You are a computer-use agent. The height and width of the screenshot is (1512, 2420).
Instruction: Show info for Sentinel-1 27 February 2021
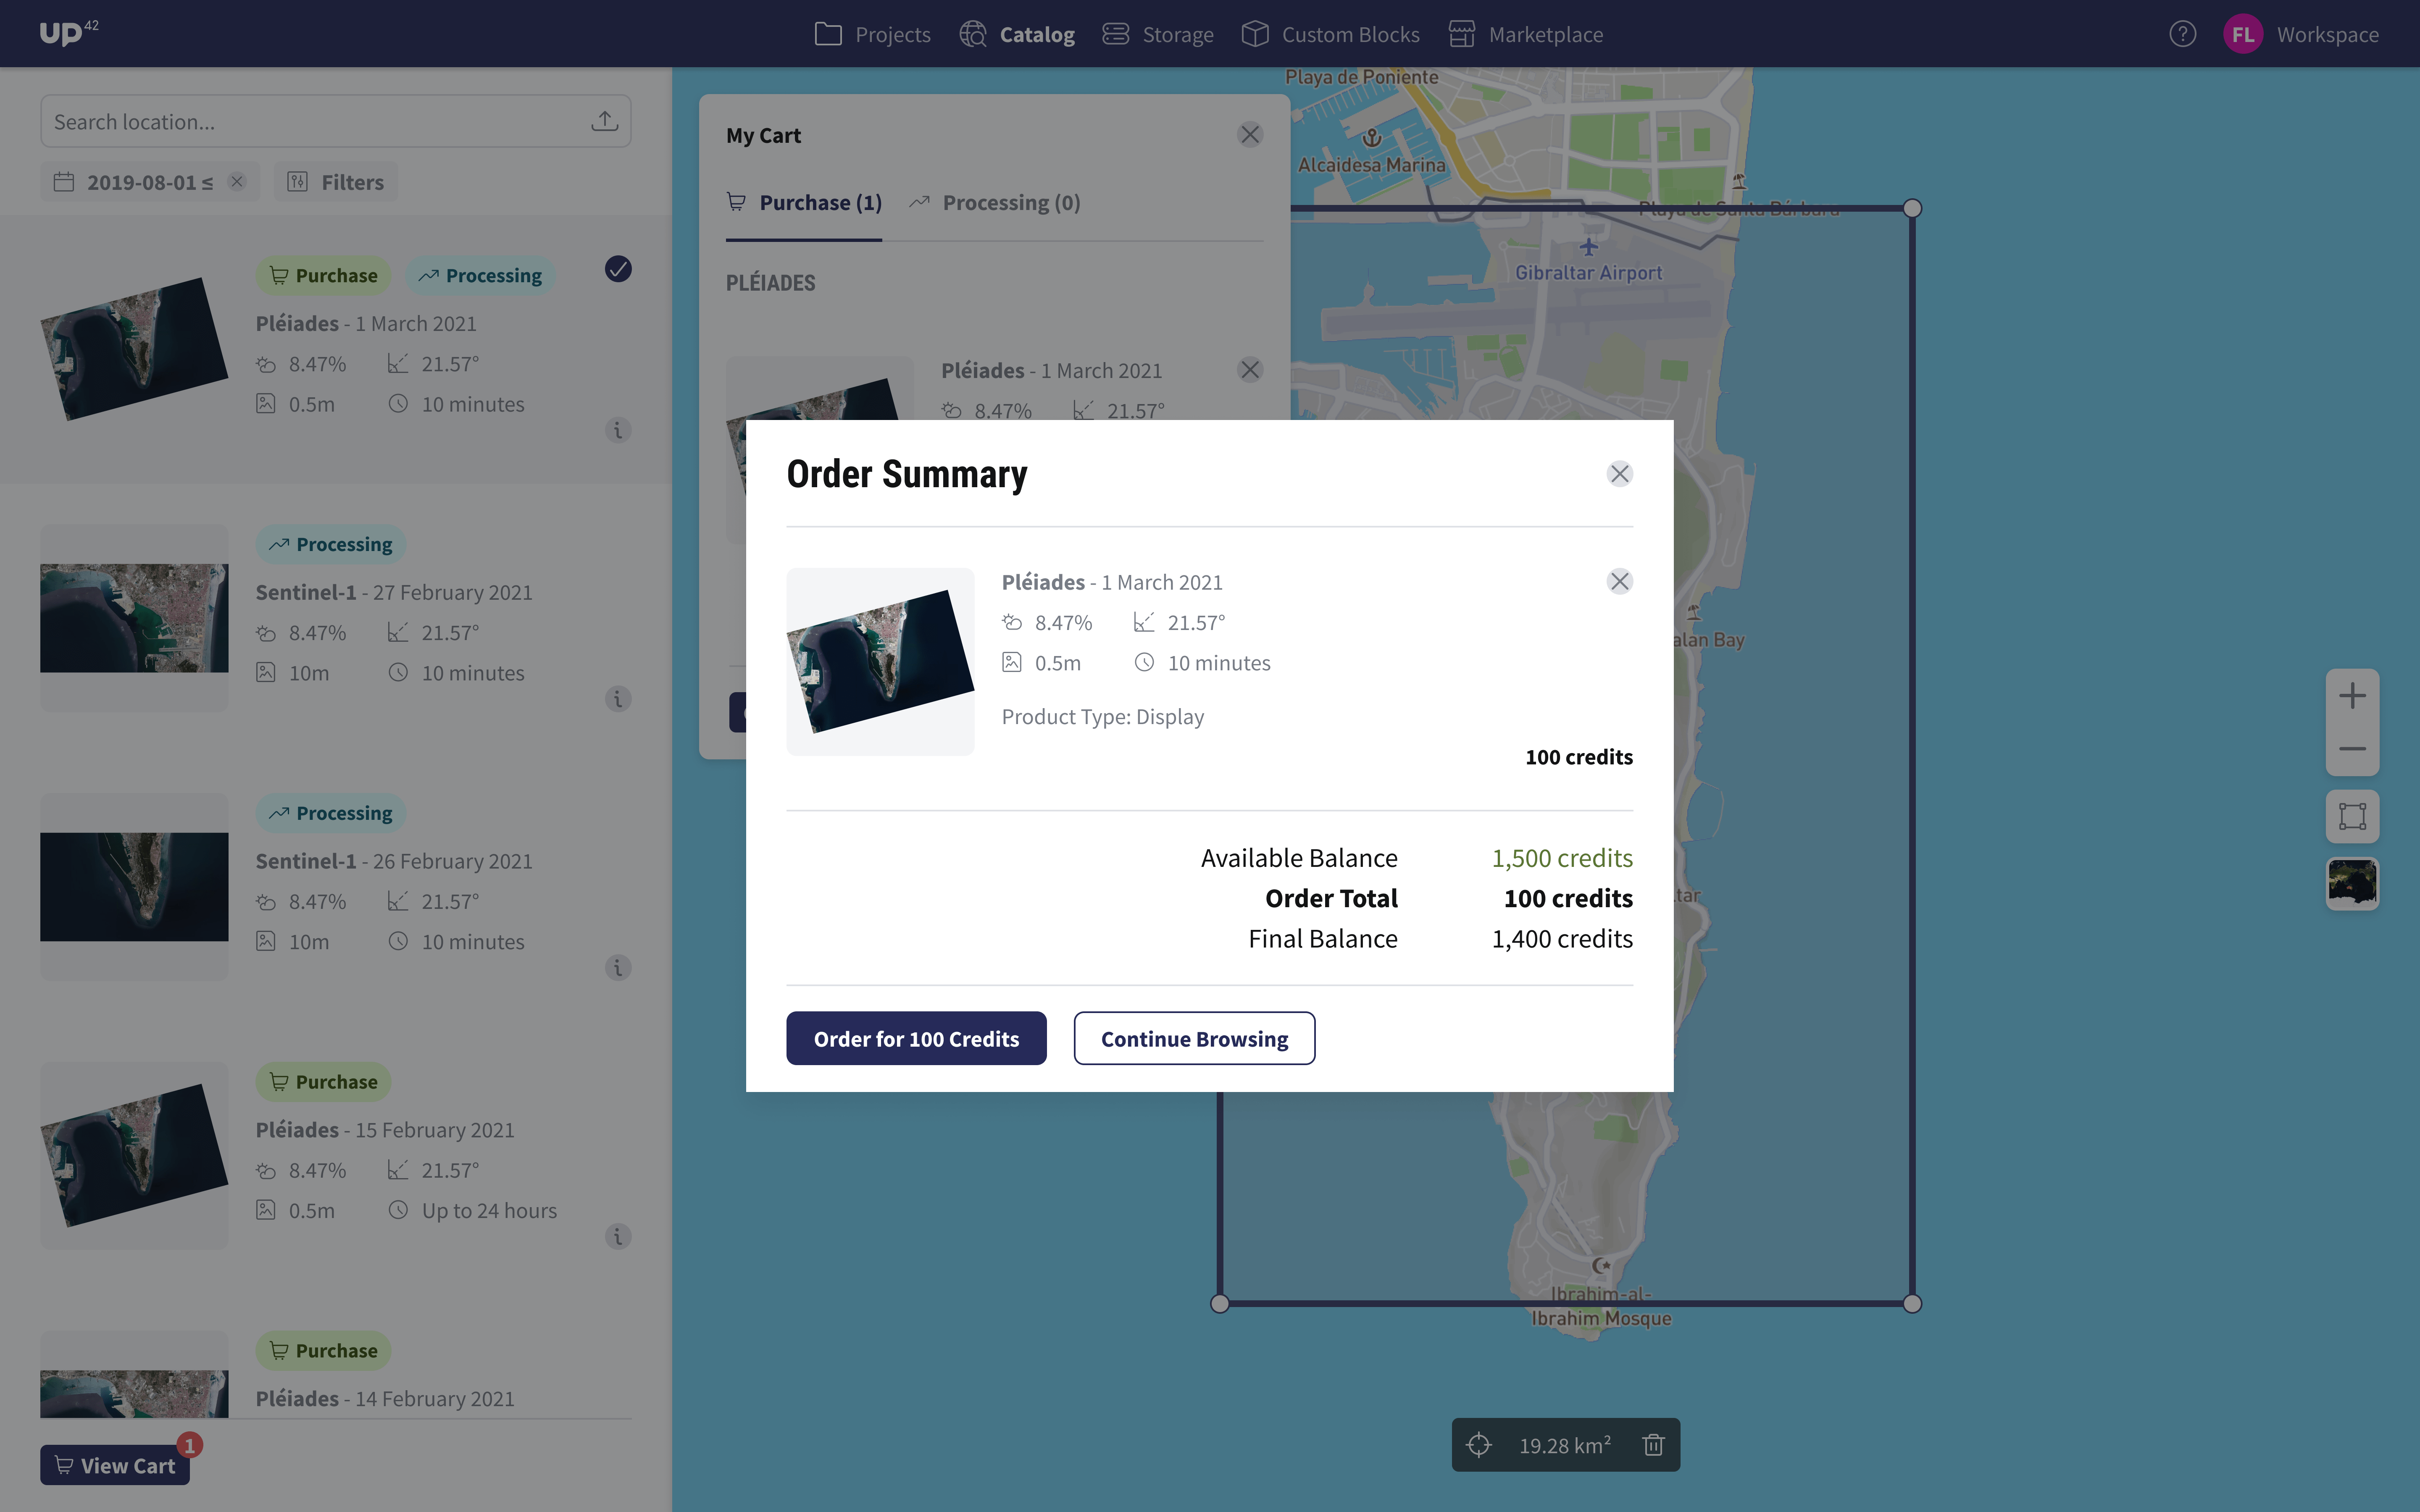(618, 699)
